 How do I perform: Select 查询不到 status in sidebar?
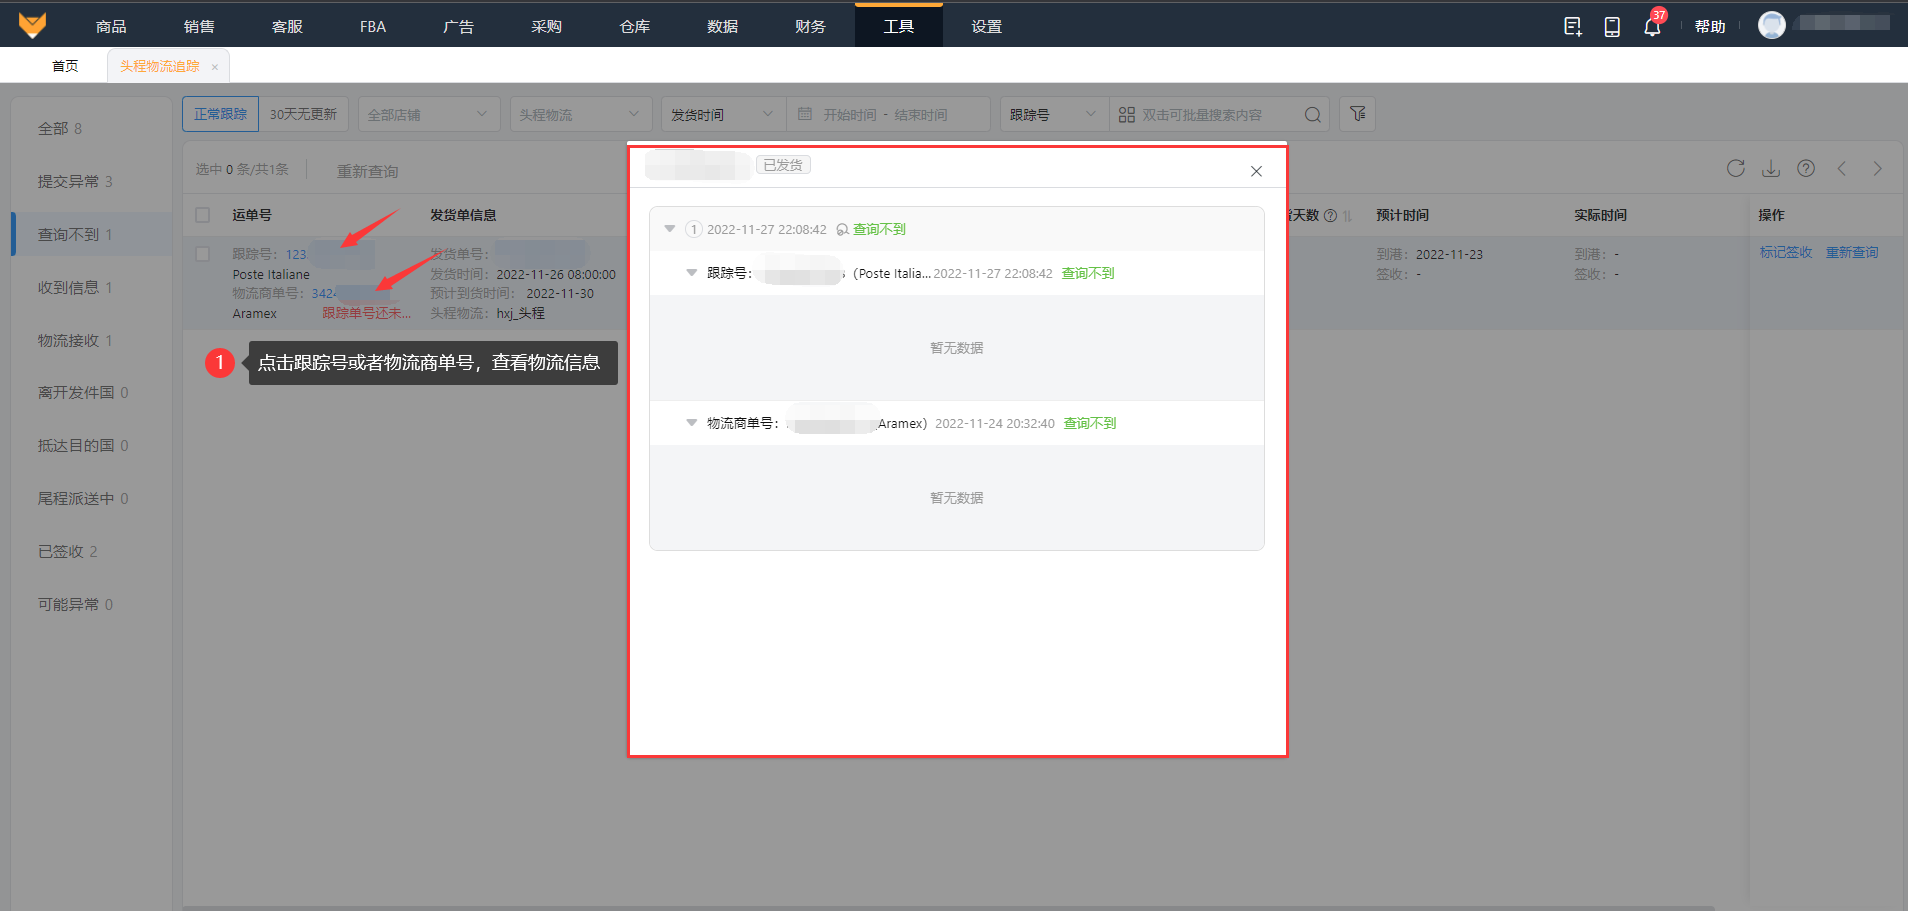92,234
